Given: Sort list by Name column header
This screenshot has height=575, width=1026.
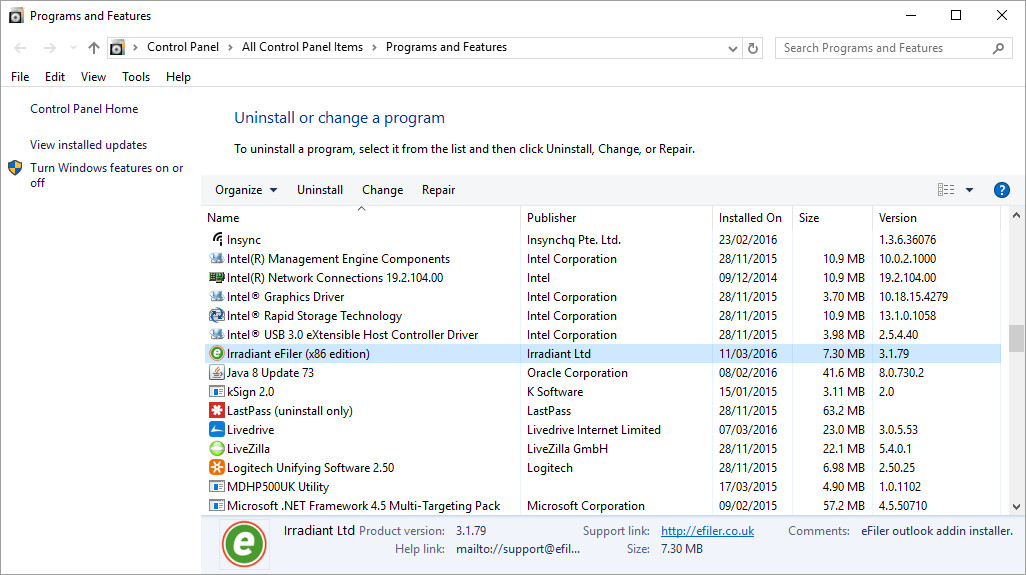Looking at the screenshot, I should point(362,218).
